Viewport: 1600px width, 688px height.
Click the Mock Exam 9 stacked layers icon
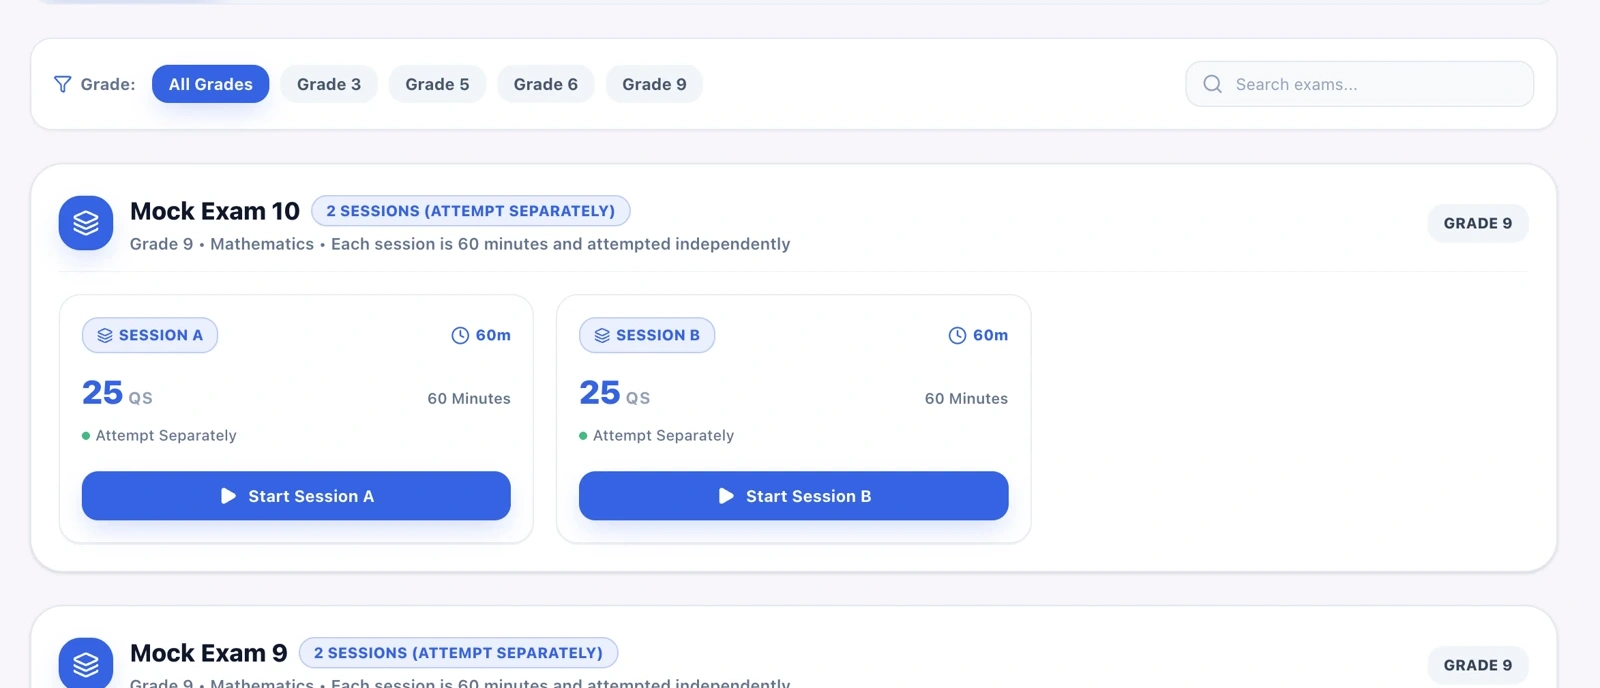point(86,663)
